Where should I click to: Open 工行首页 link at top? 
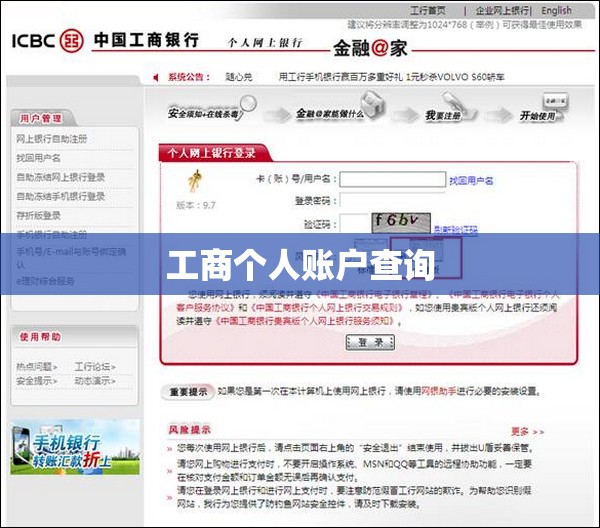coord(427,10)
